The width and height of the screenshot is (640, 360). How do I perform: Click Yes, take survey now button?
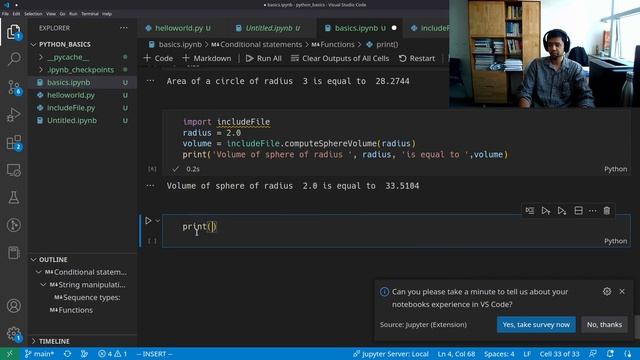click(x=536, y=324)
